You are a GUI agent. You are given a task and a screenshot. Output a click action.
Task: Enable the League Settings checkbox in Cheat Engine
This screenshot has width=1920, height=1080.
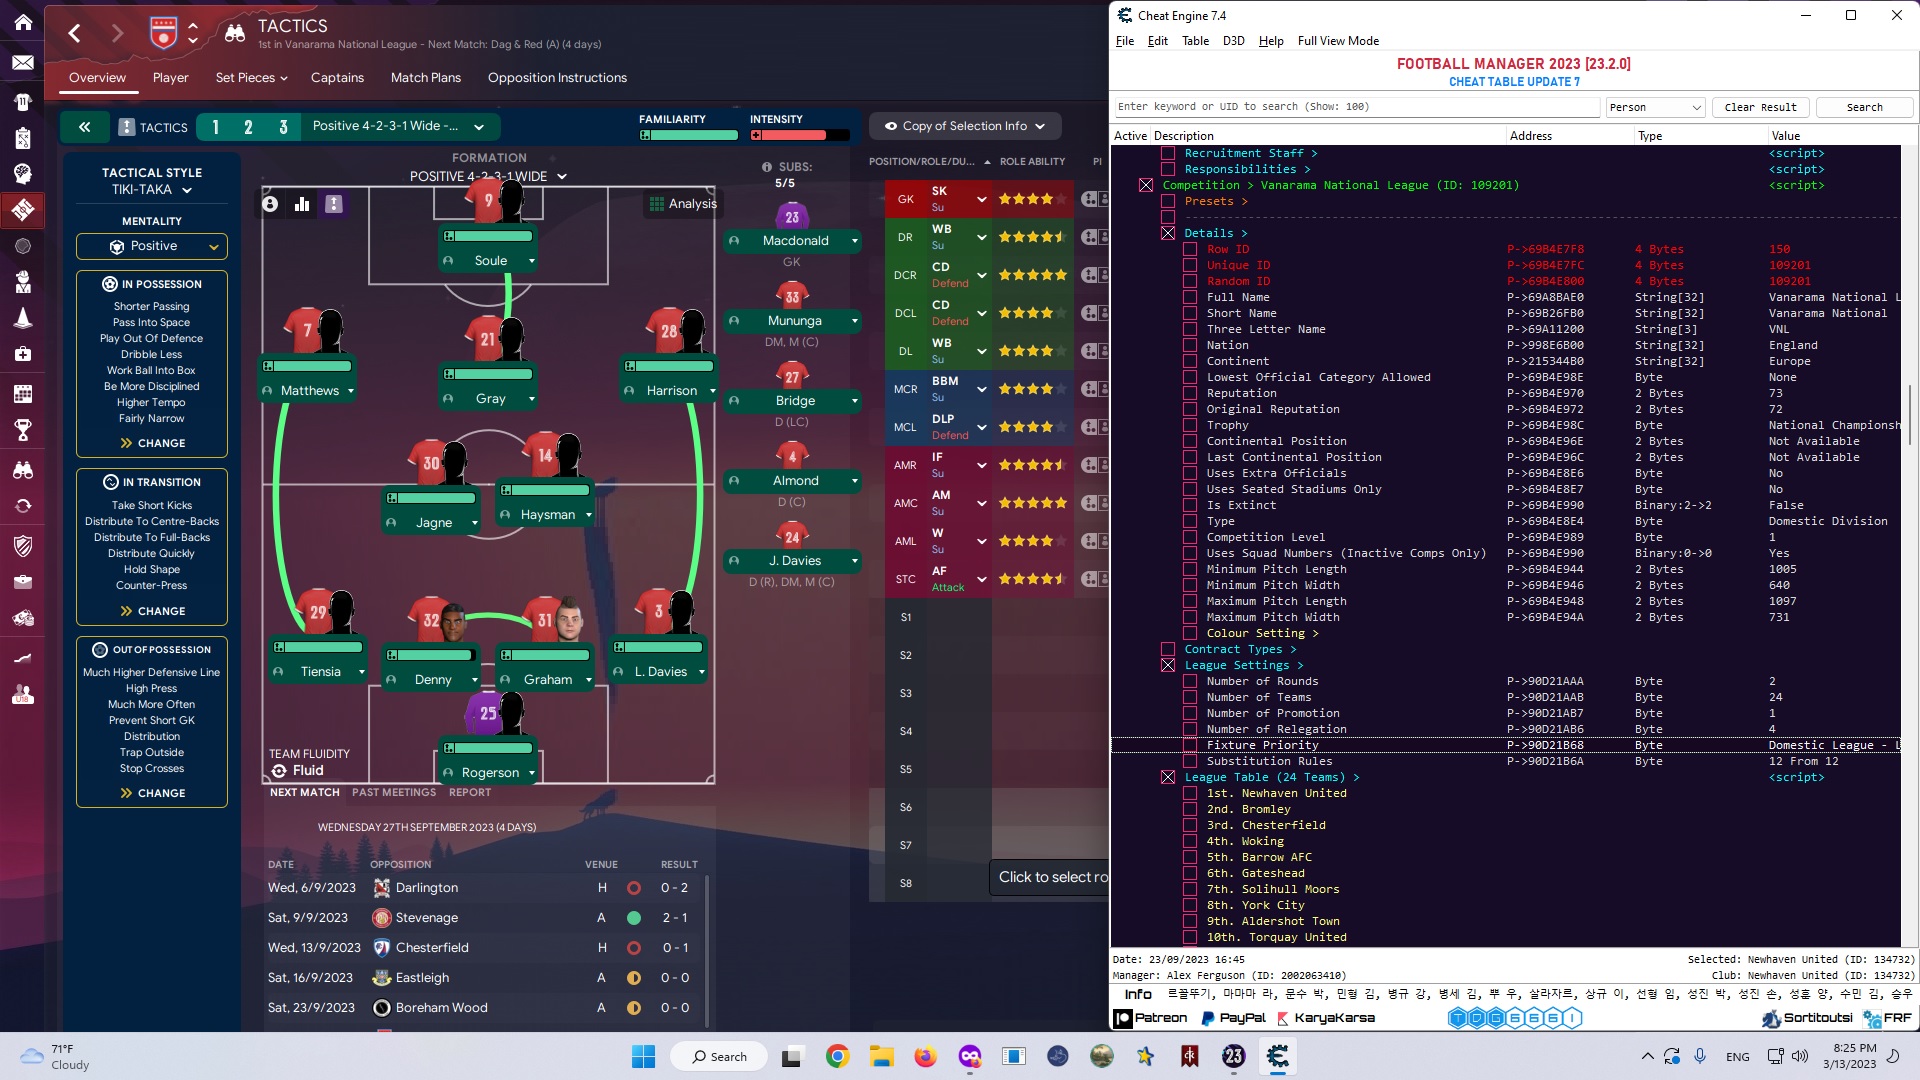[1167, 665]
